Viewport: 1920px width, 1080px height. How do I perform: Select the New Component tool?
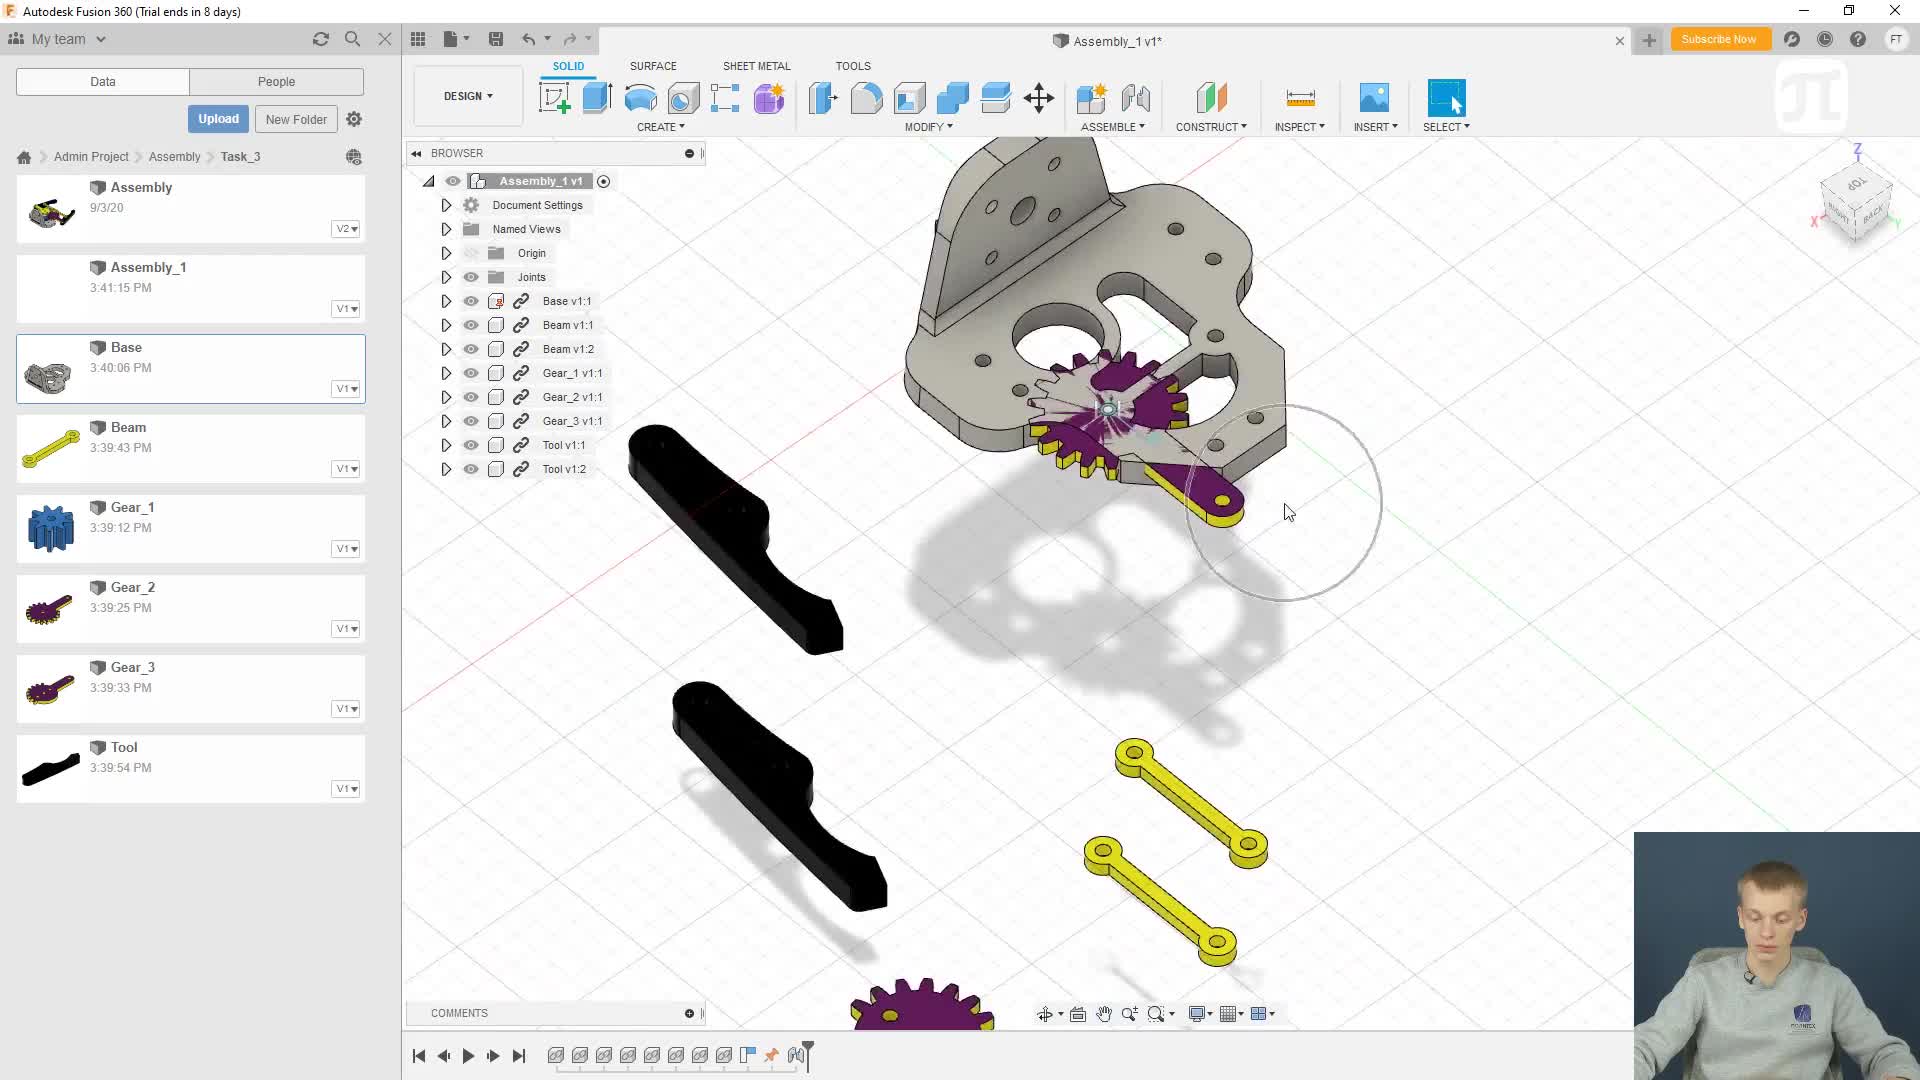[1091, 98]
